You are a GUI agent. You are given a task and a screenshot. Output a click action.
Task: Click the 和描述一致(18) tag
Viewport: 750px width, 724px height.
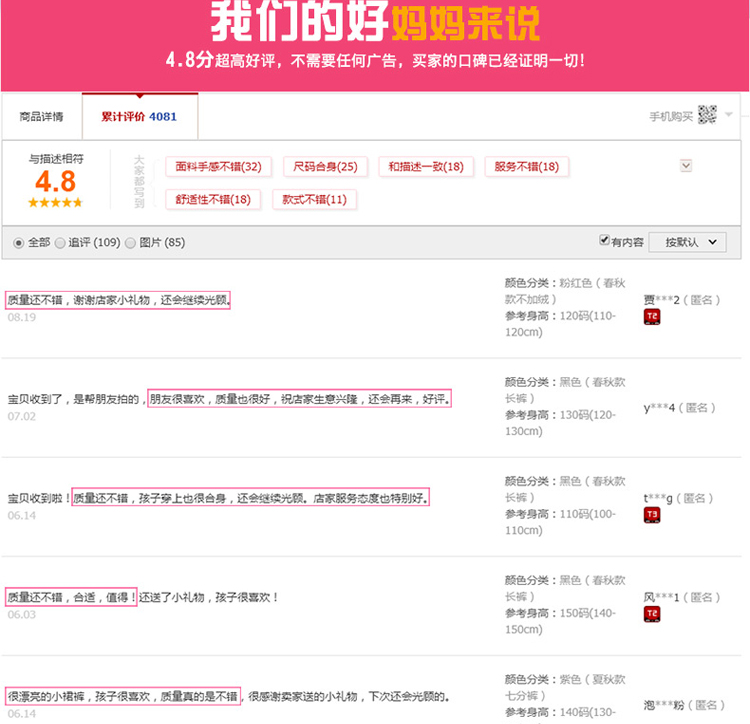(426, 167)
